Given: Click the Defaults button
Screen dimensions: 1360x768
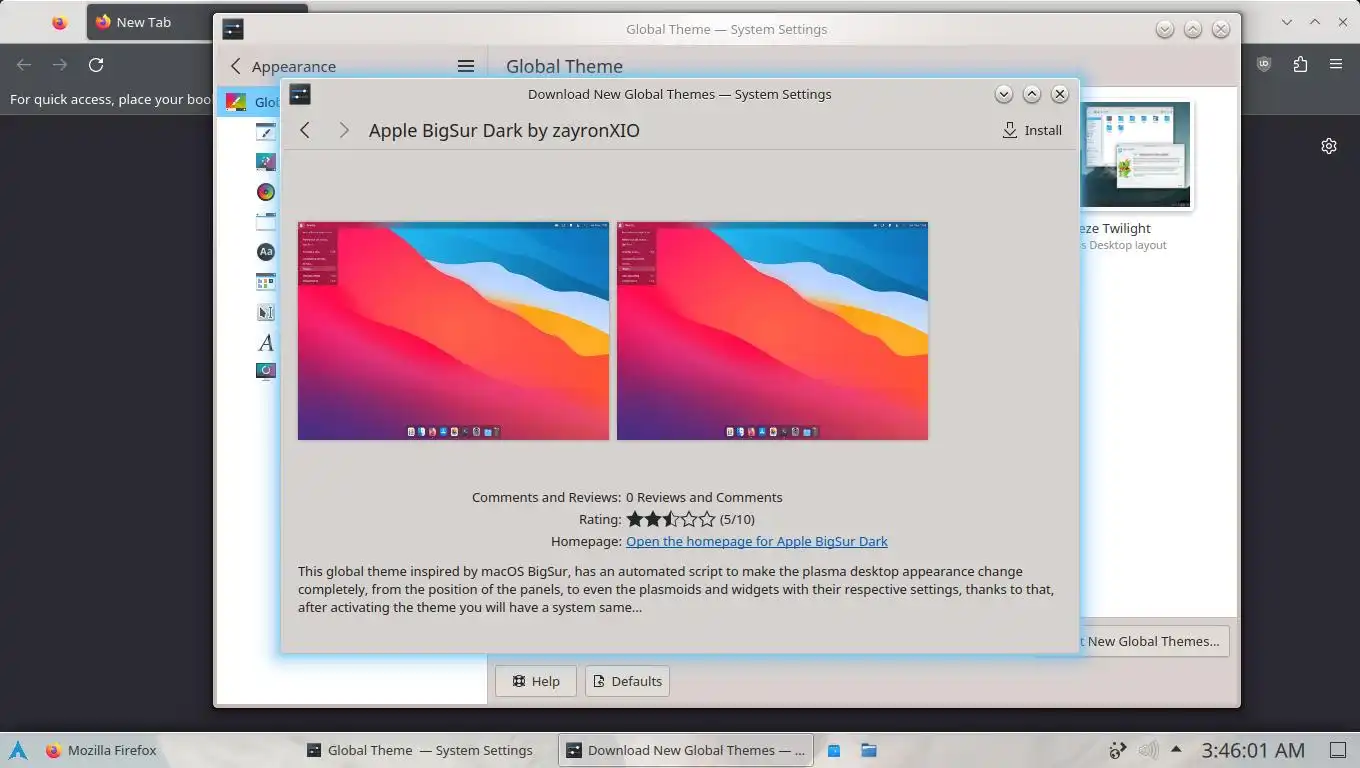Looking at the screenshot, I should (627, 681).
